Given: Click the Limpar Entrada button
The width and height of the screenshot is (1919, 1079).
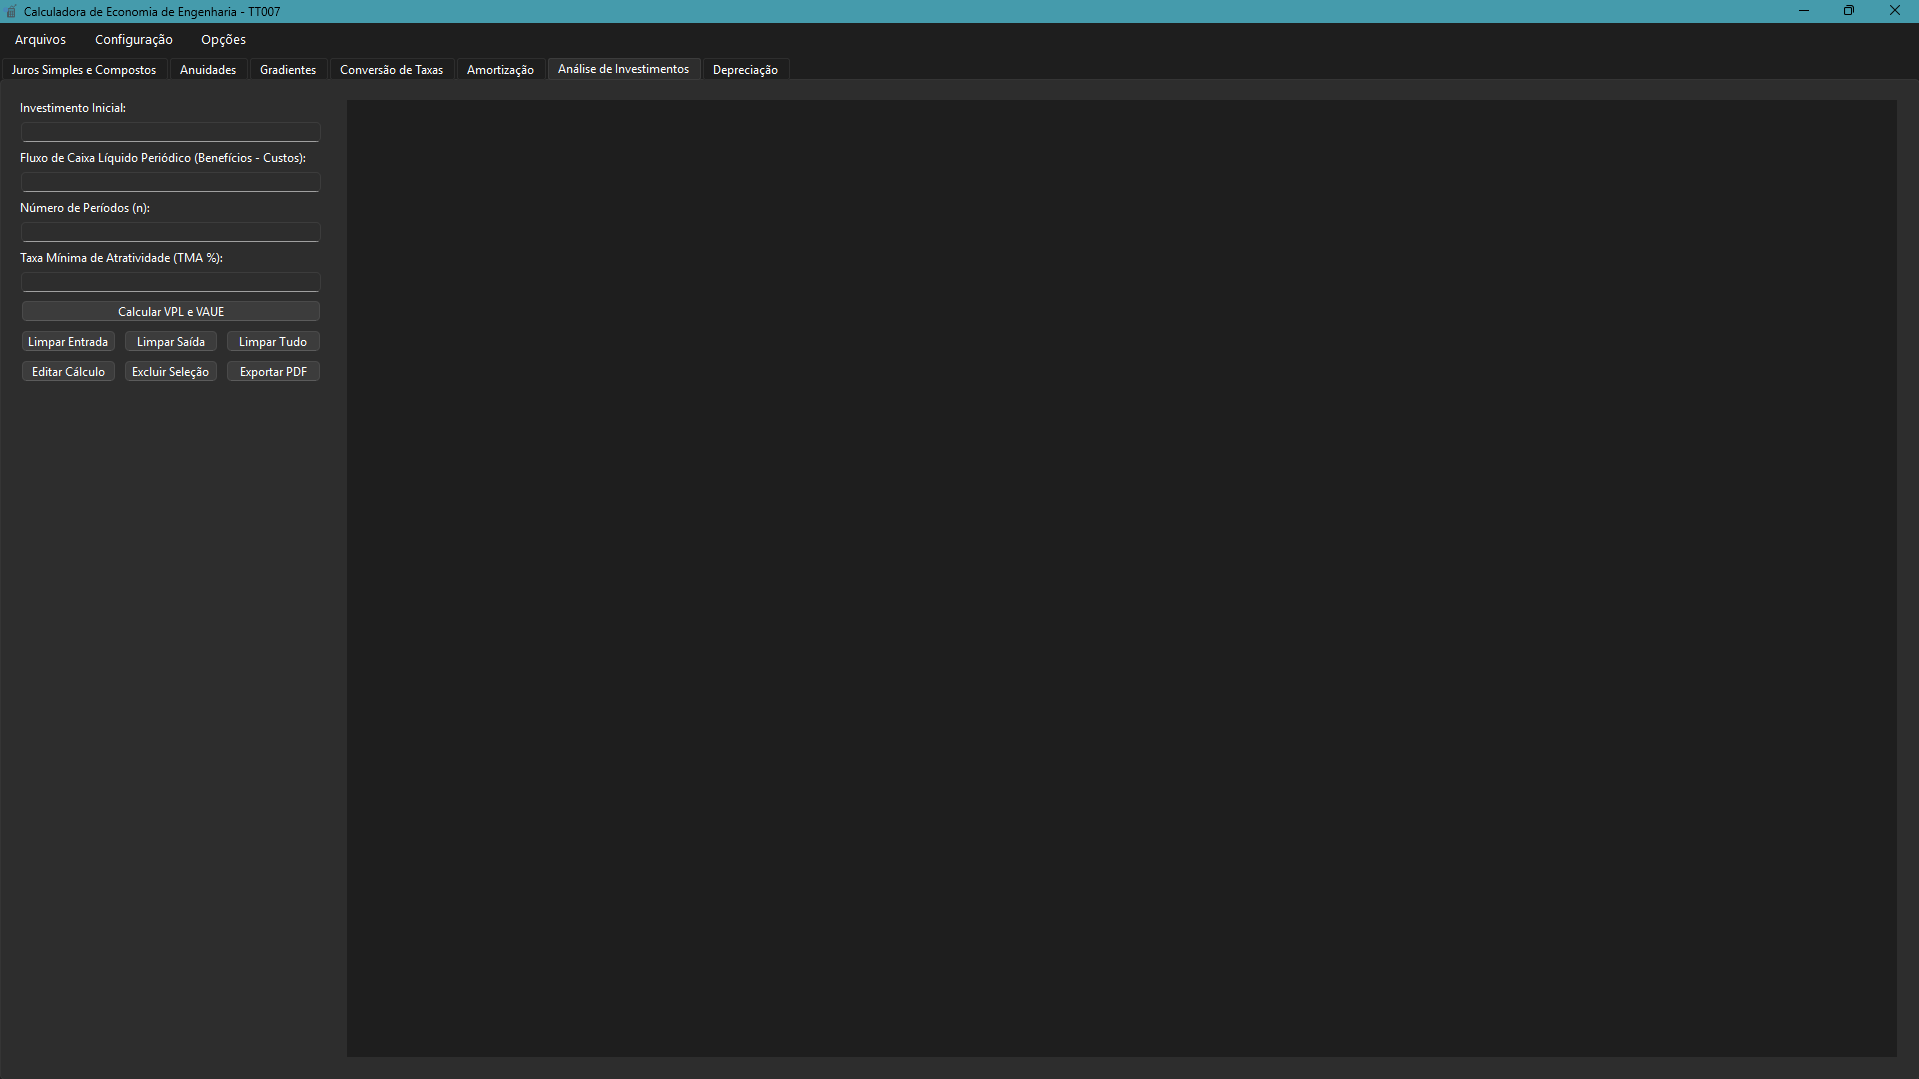Looking at the screenshot, I should pos(68,342).
